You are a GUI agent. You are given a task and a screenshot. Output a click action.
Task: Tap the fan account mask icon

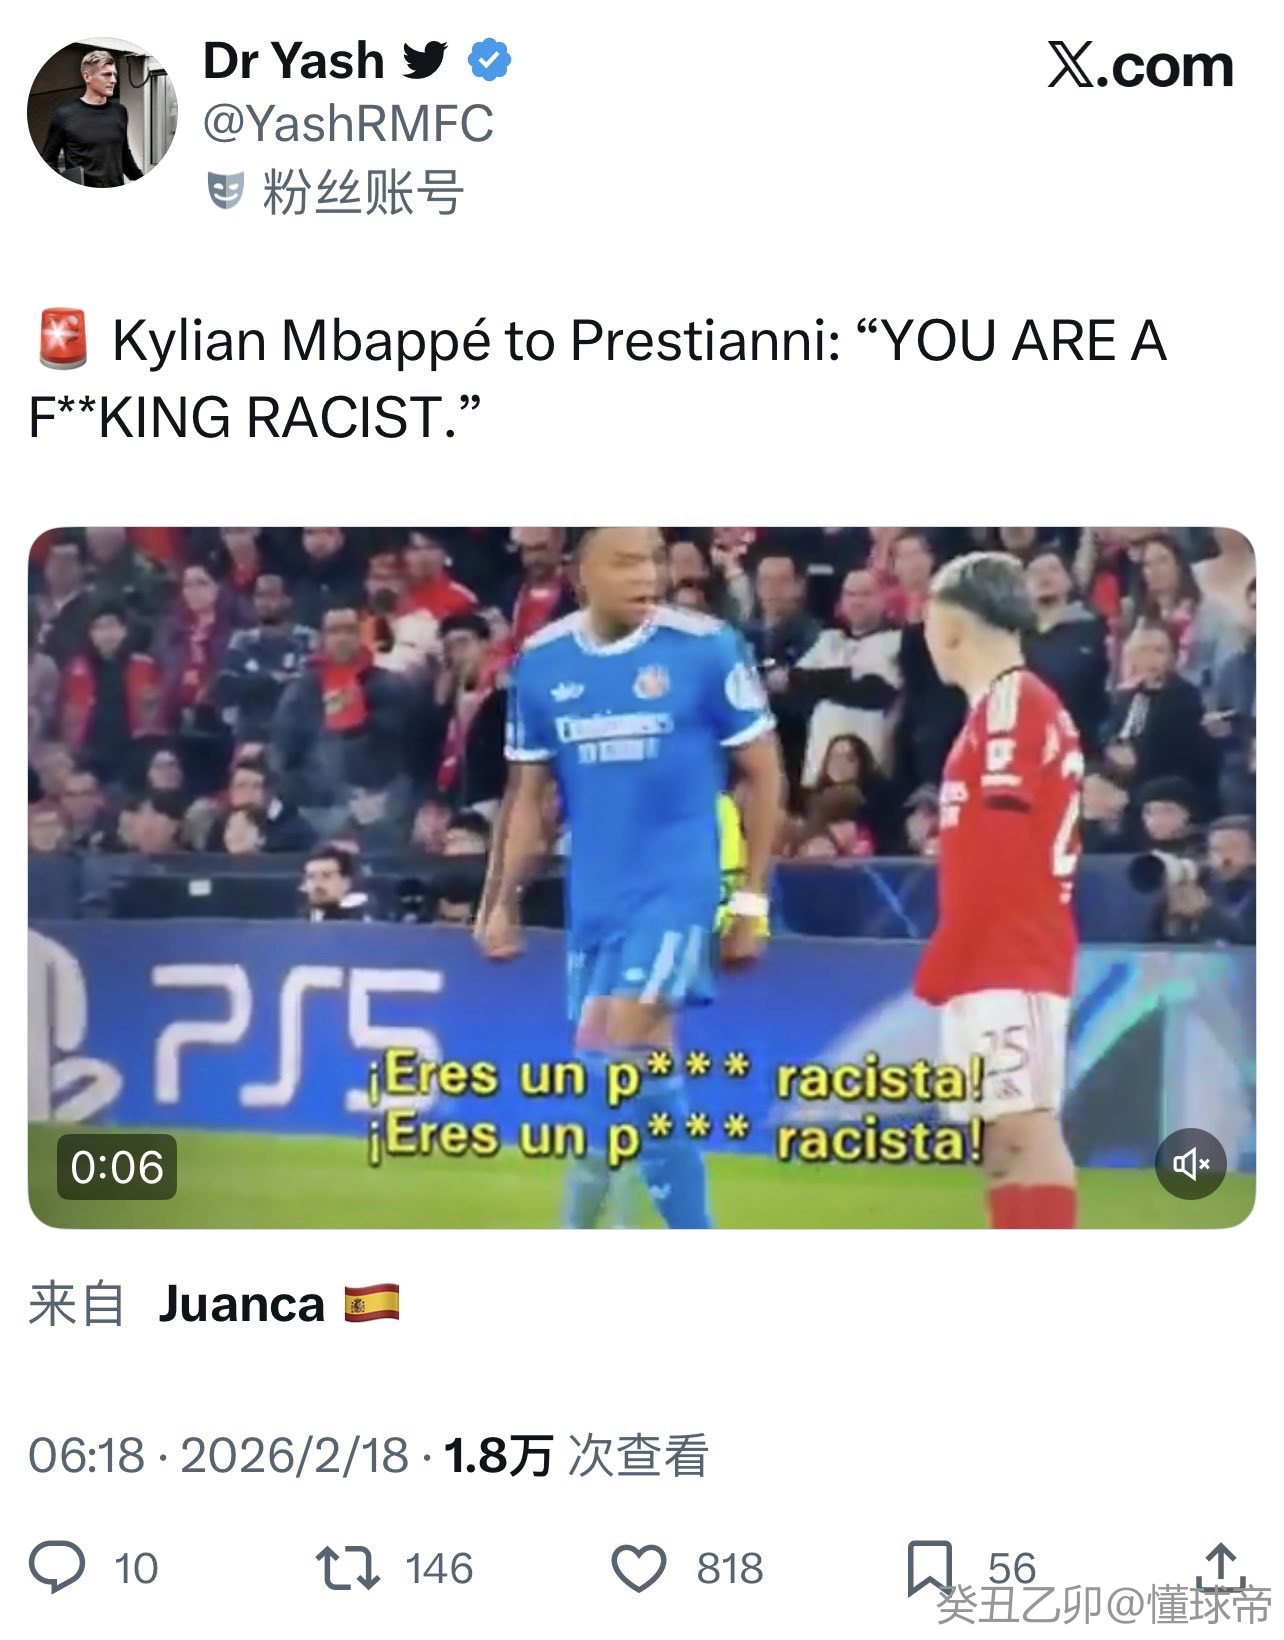point(227,191)
